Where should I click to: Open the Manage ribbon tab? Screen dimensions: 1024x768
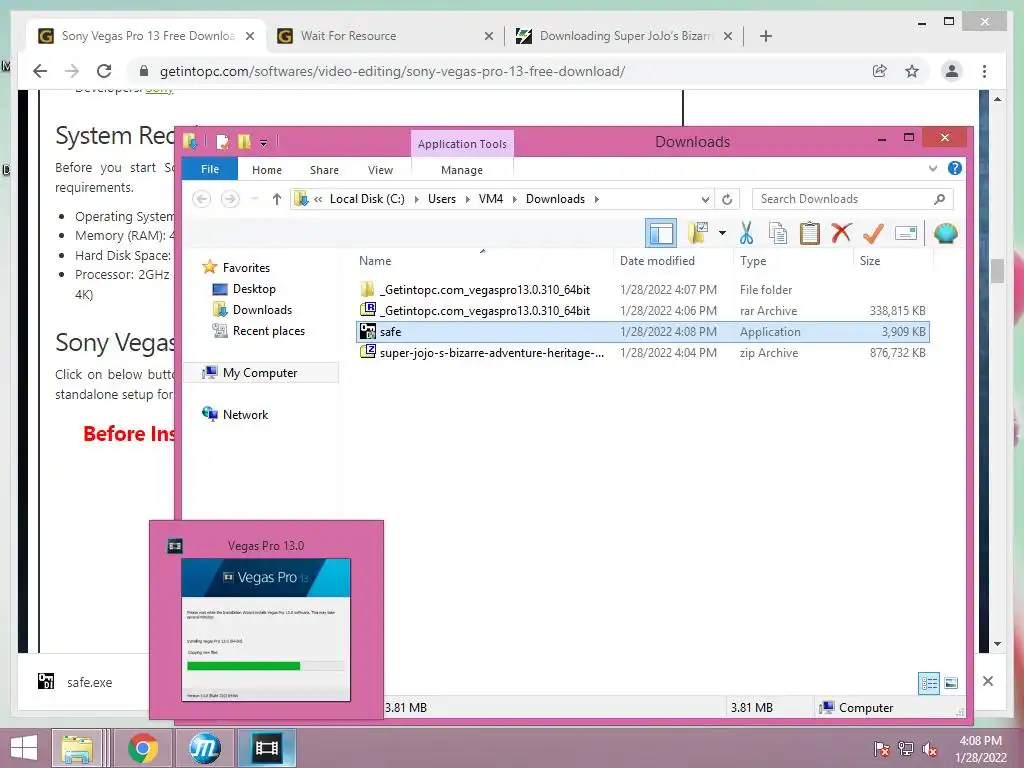point(462,170)
